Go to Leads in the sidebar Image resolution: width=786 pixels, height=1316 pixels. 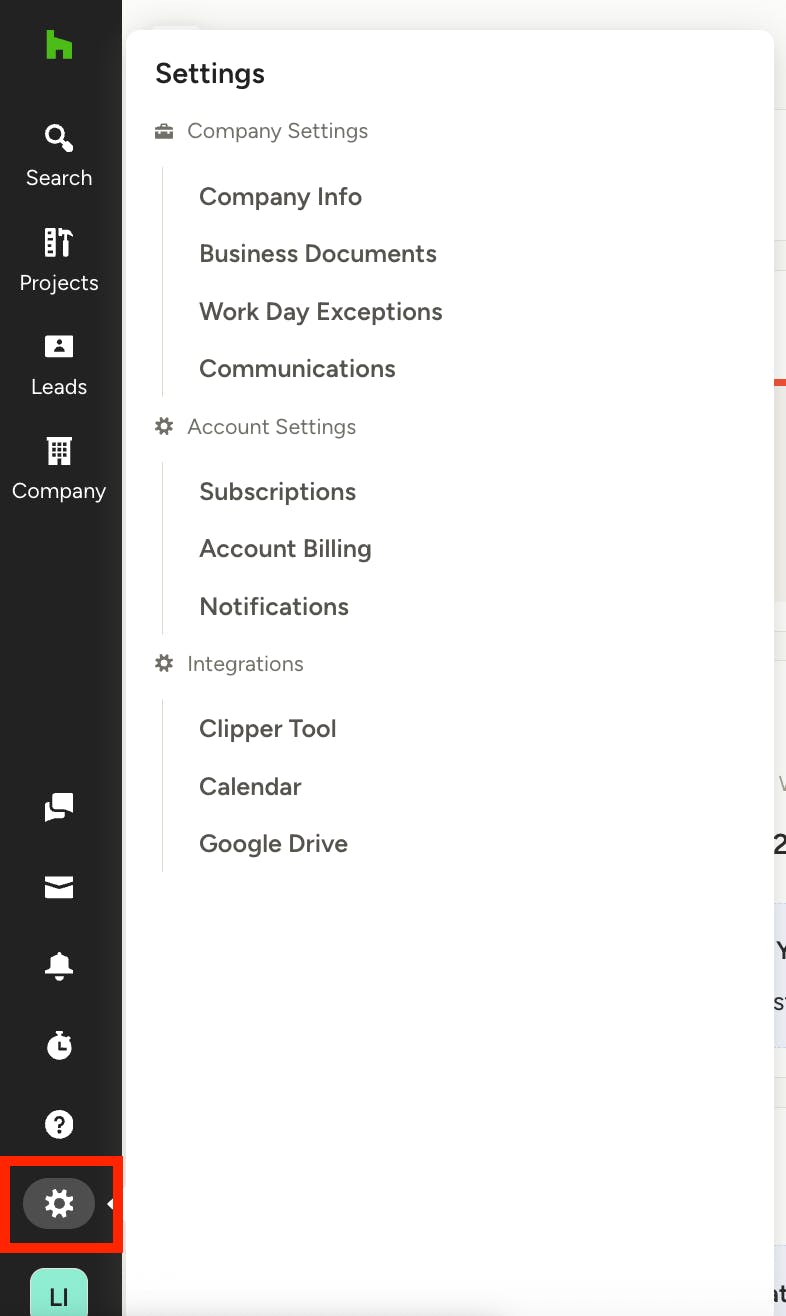coord(59,365)
